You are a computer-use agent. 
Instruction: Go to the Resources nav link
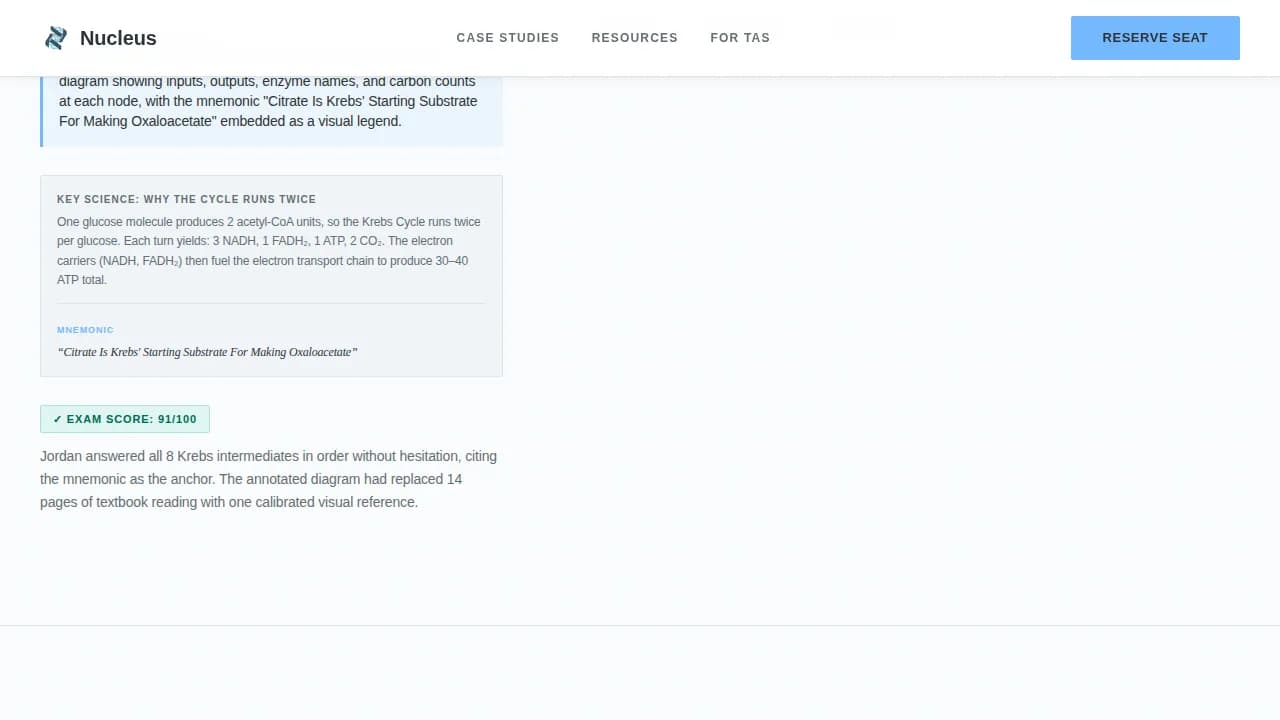tap(635, 38)
